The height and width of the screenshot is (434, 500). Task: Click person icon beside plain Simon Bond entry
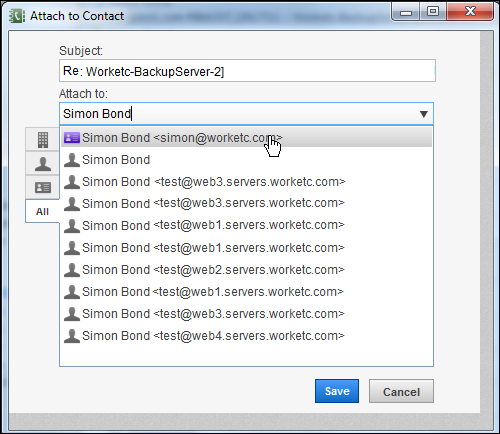tap(72, 160)
